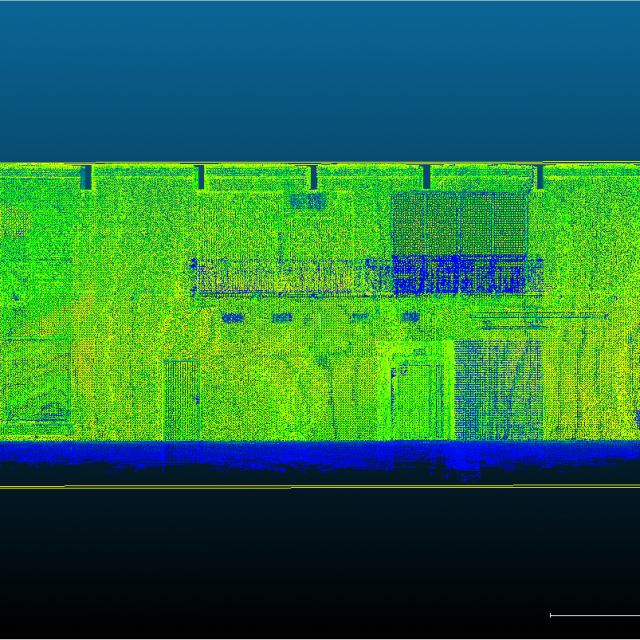Click the fourth dark beam notch from the left
The width and height of the screenshot is (640, 640).
(426, 177)
